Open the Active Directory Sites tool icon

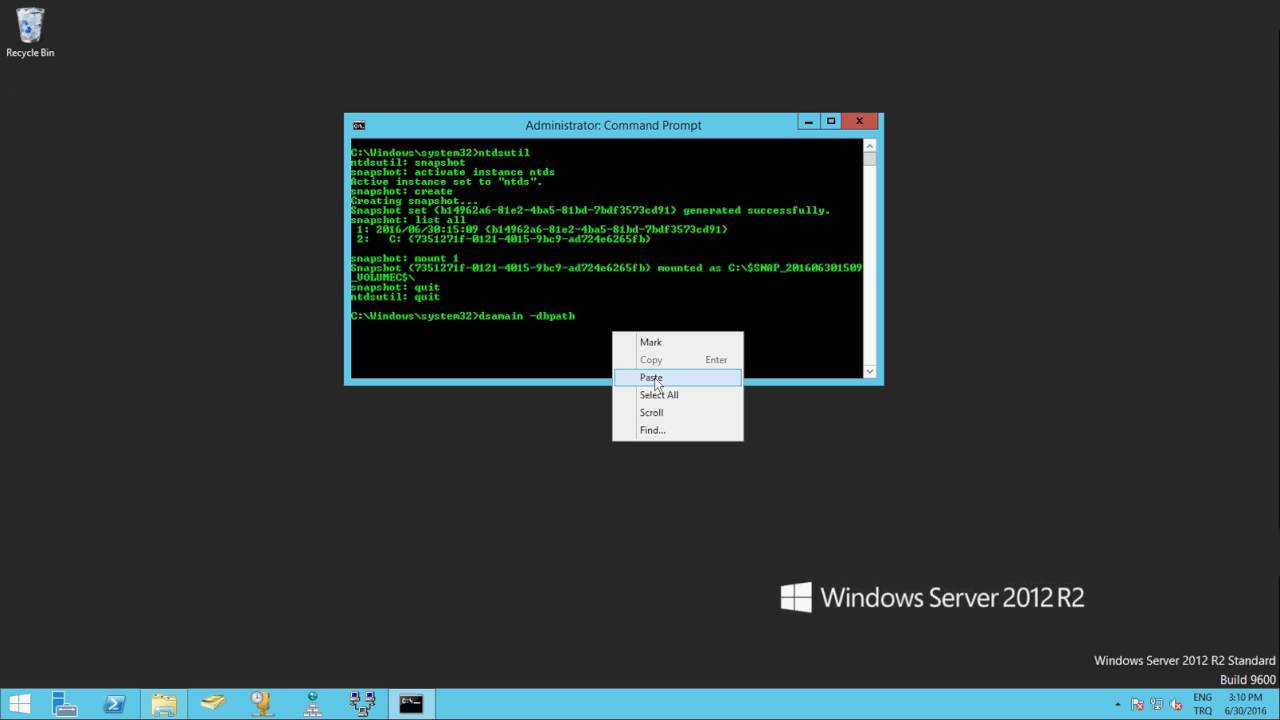312,703
